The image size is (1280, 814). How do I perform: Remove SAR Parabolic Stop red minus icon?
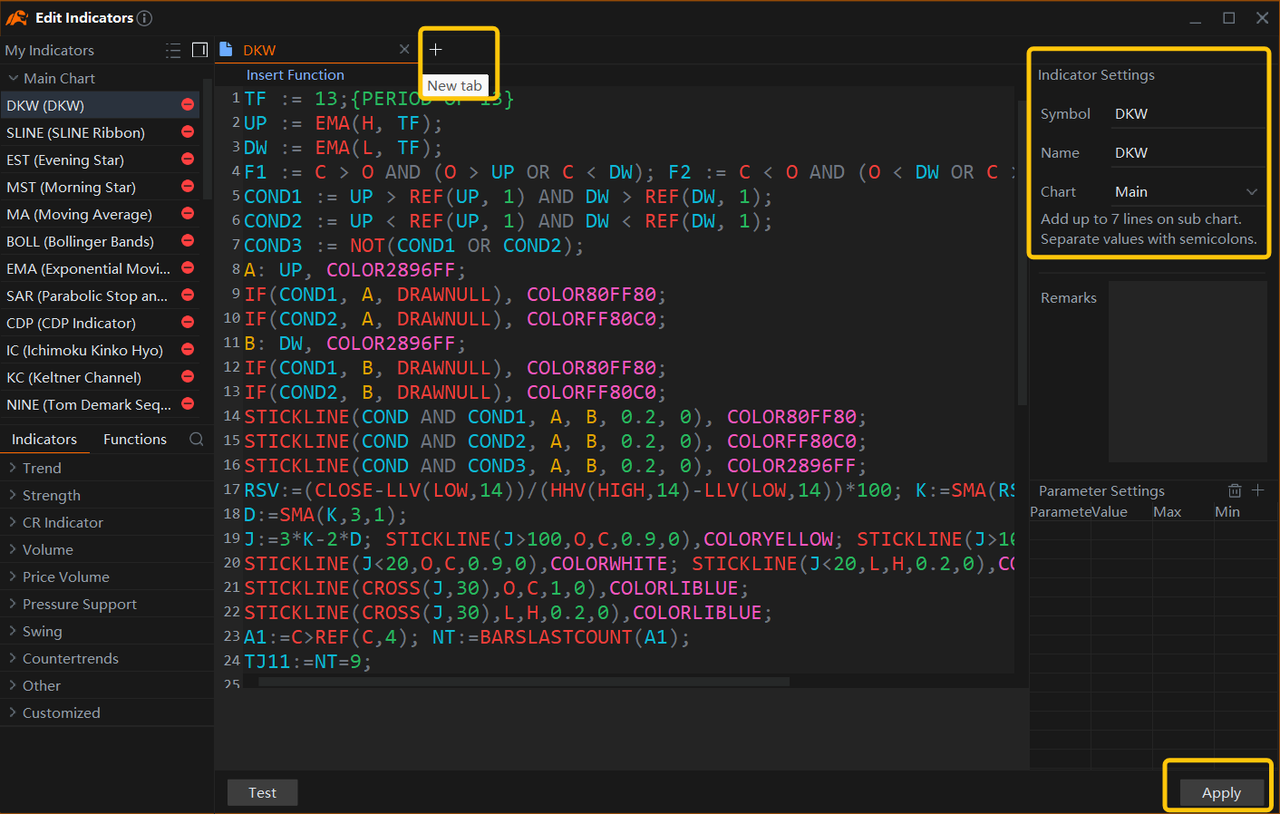click(187, 296)
